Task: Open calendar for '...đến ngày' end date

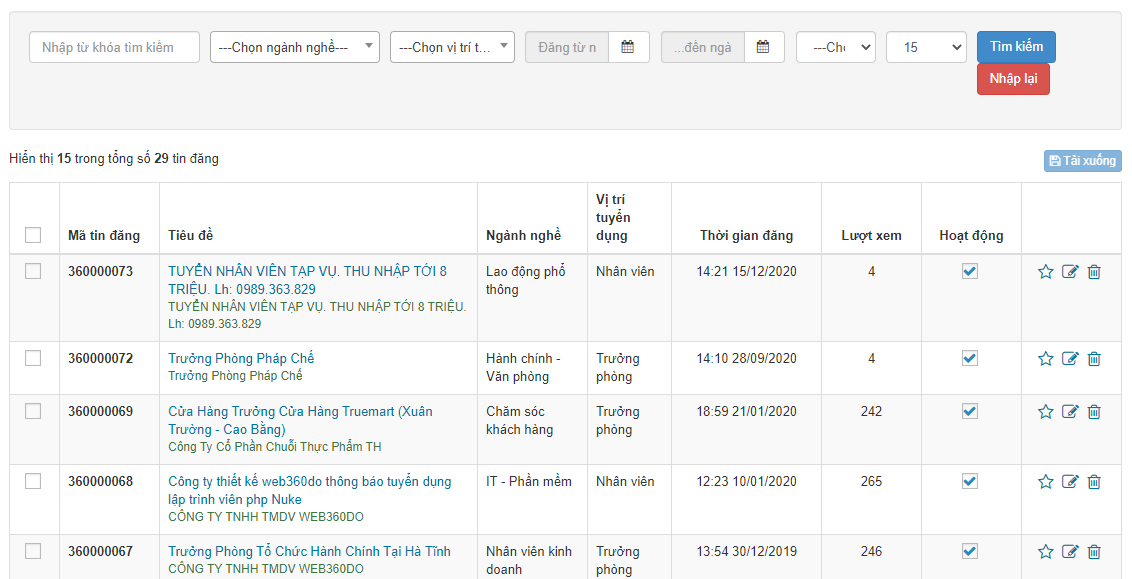Action: tap(764, 47)
